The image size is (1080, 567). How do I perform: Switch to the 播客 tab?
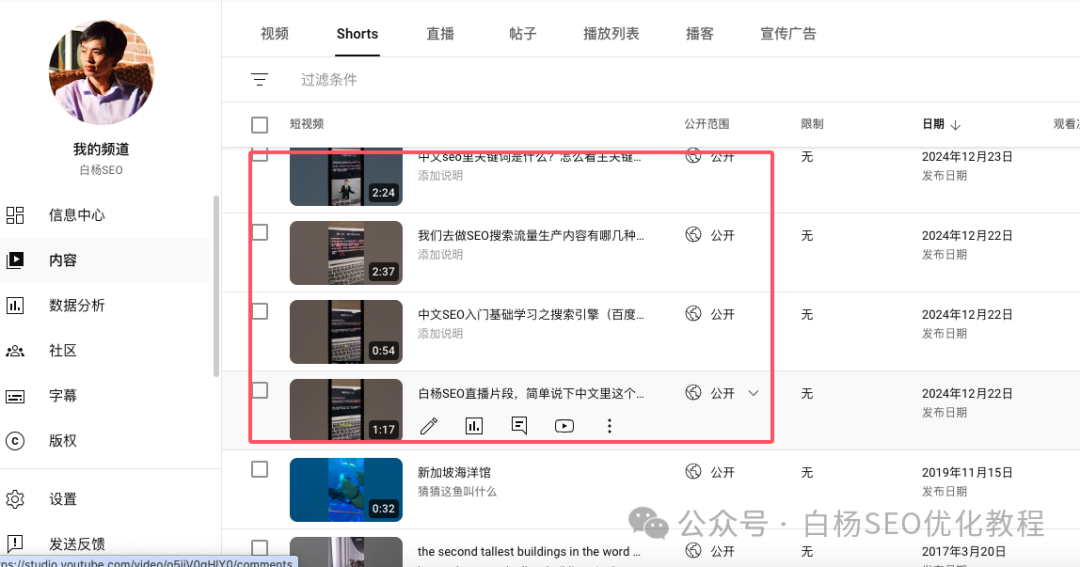pos(700,34)
